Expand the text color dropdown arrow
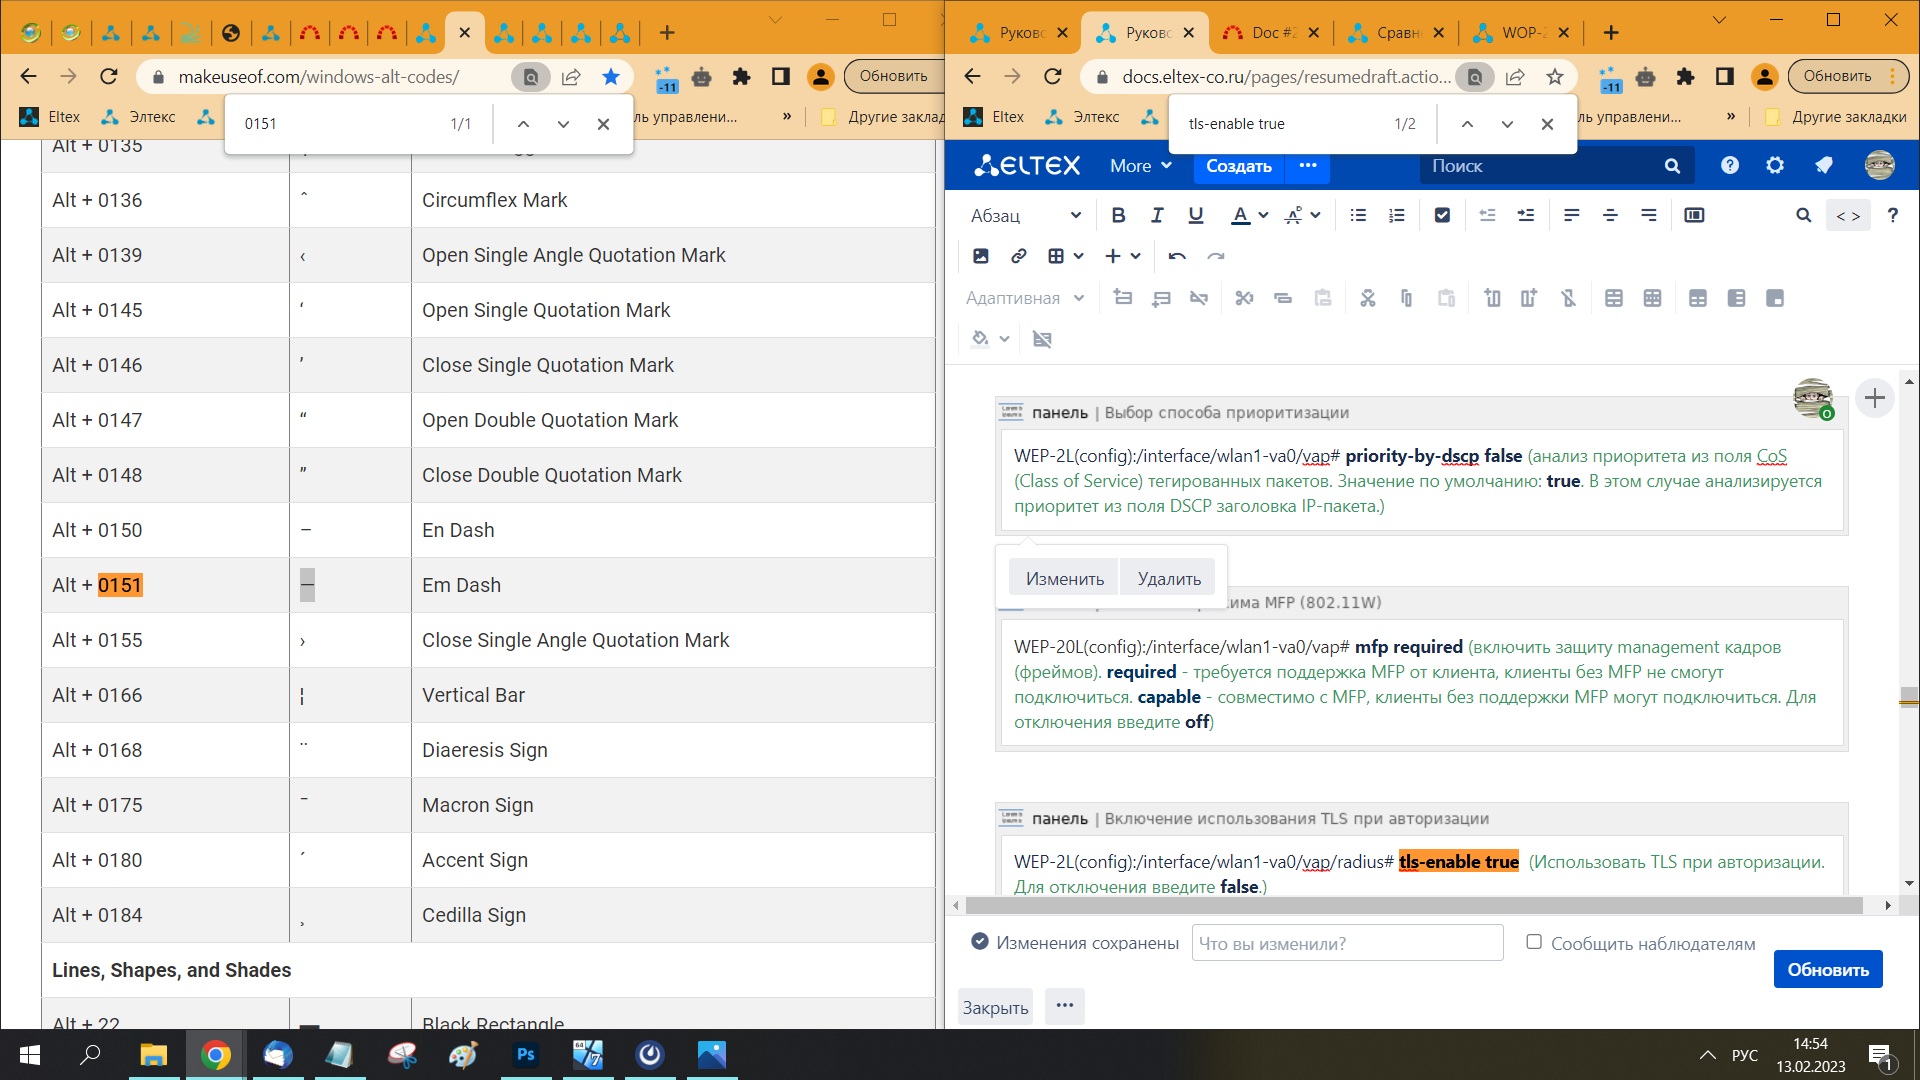Viewport: 1920px width, 1080px height. point(1264,215)
